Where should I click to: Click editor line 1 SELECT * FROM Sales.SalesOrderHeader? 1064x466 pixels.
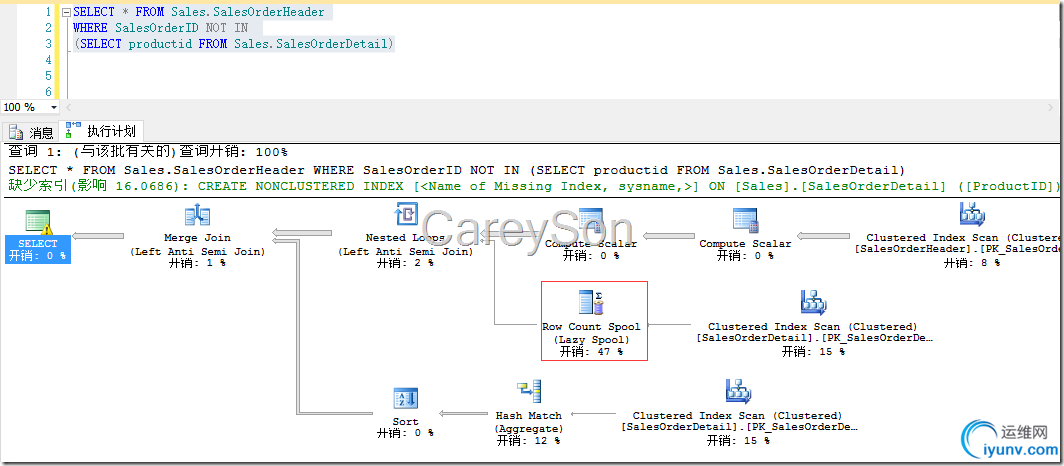[x=199, y=12]
